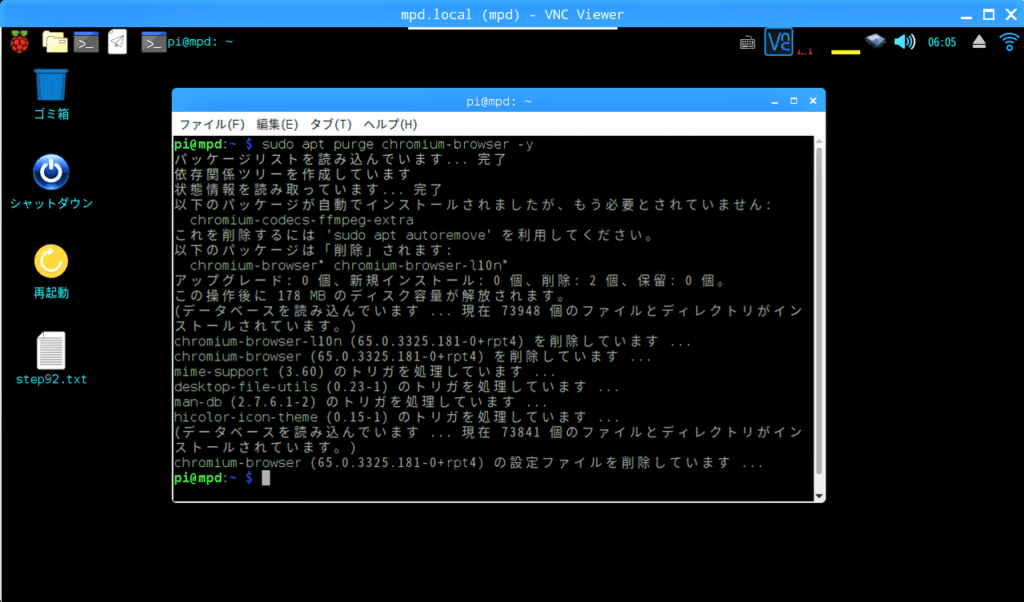Close the VNC Viewer window
The width and height of the screenshot is (1024, 602).
(1011, 14)
